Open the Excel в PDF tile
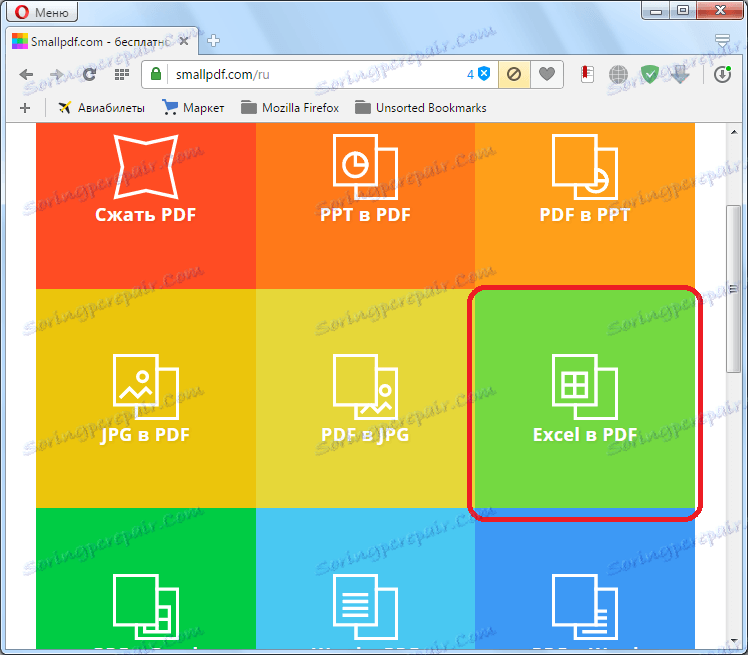 [585, 398]
